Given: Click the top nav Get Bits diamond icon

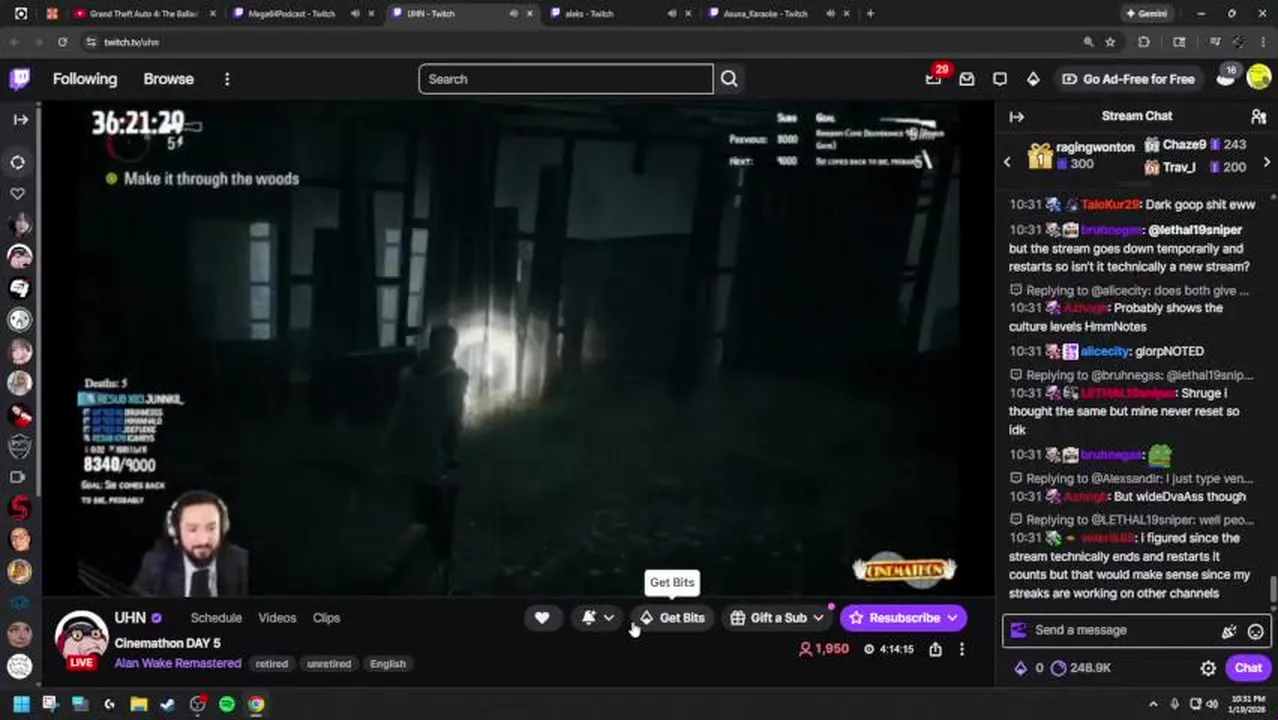Looking at the screenshot, I should [1033, 79].
